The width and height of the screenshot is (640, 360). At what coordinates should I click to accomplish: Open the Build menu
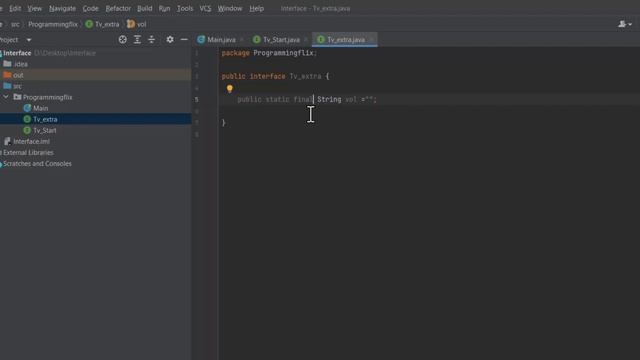click(x=144, y=9)
